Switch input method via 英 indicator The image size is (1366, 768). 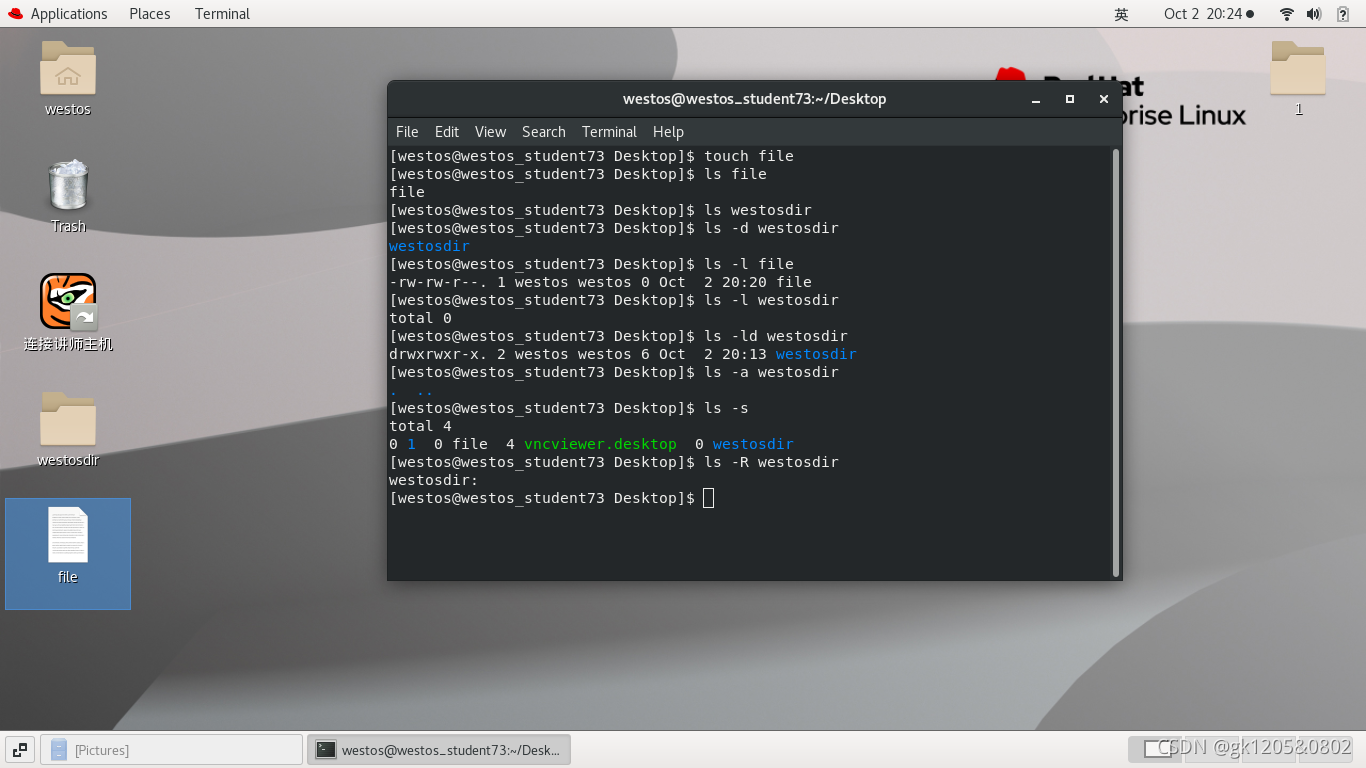coord(1122,14)
